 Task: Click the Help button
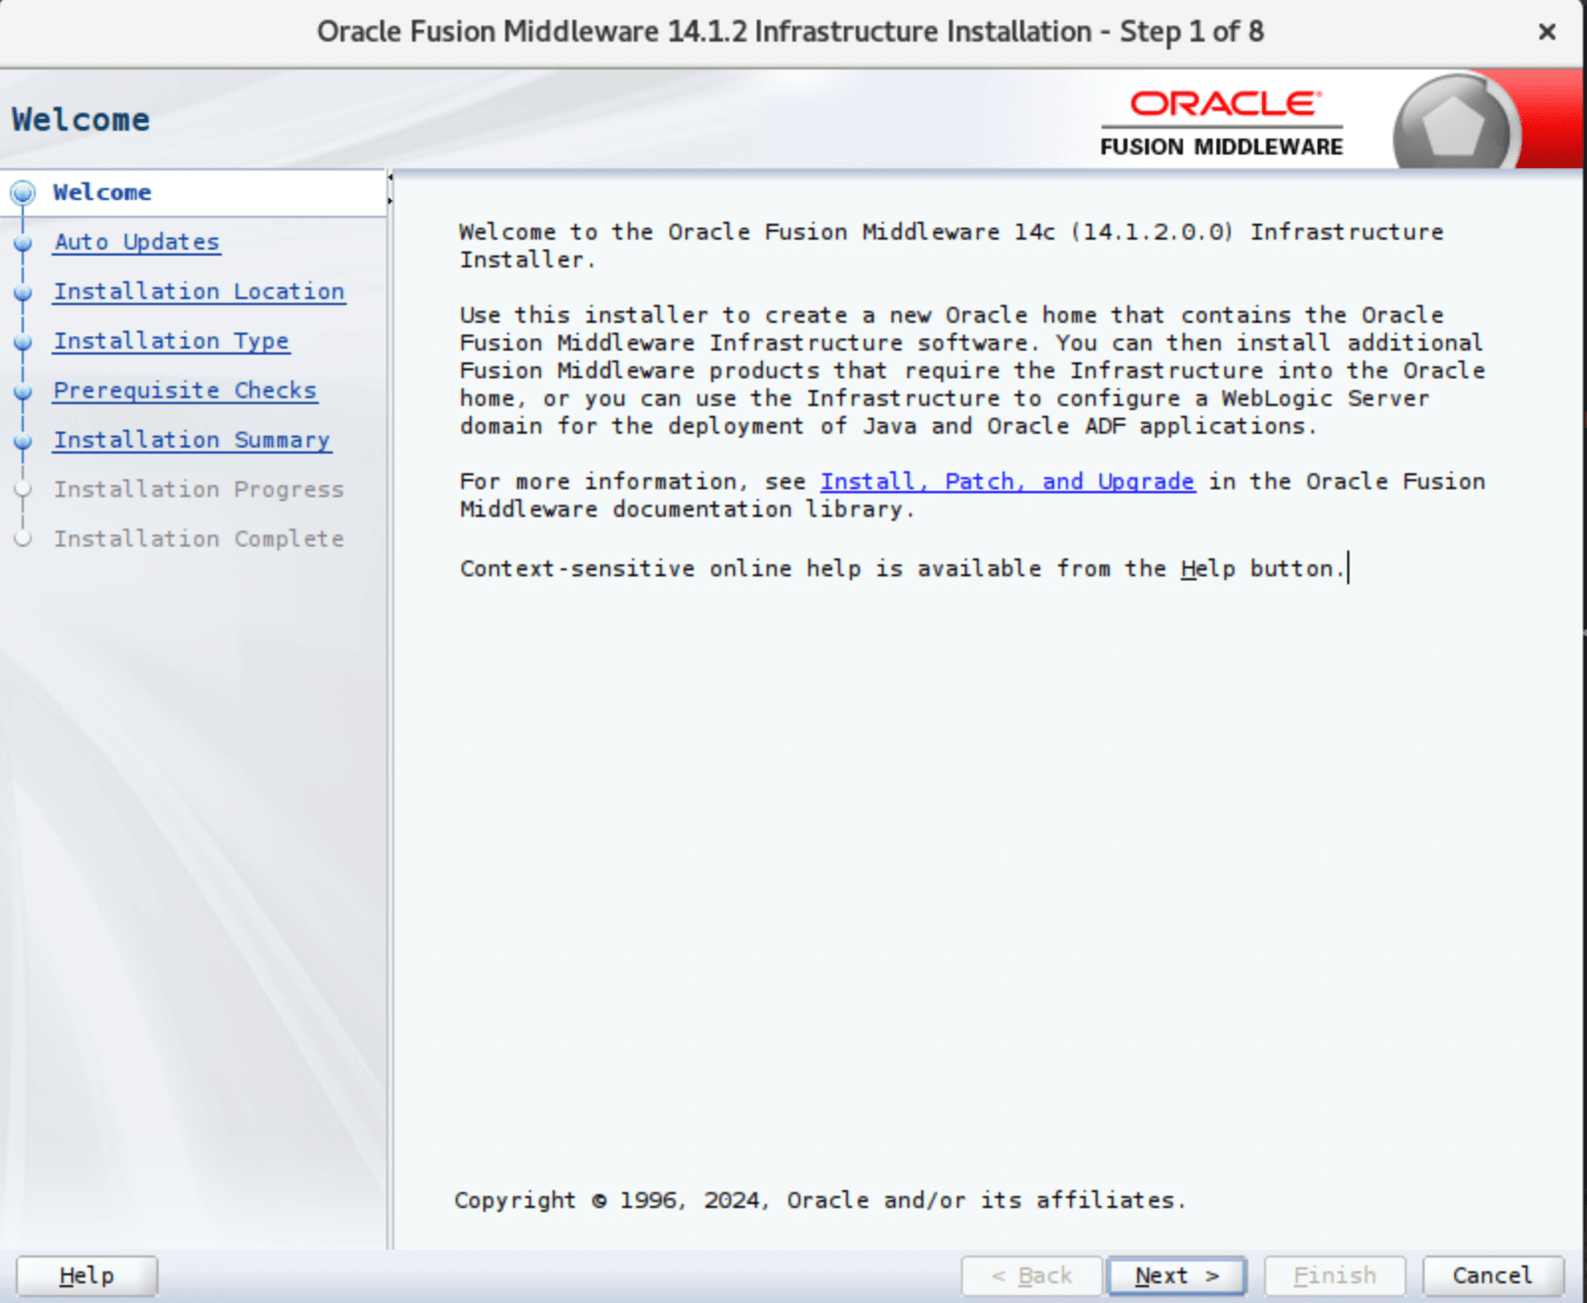point(87,1276)
